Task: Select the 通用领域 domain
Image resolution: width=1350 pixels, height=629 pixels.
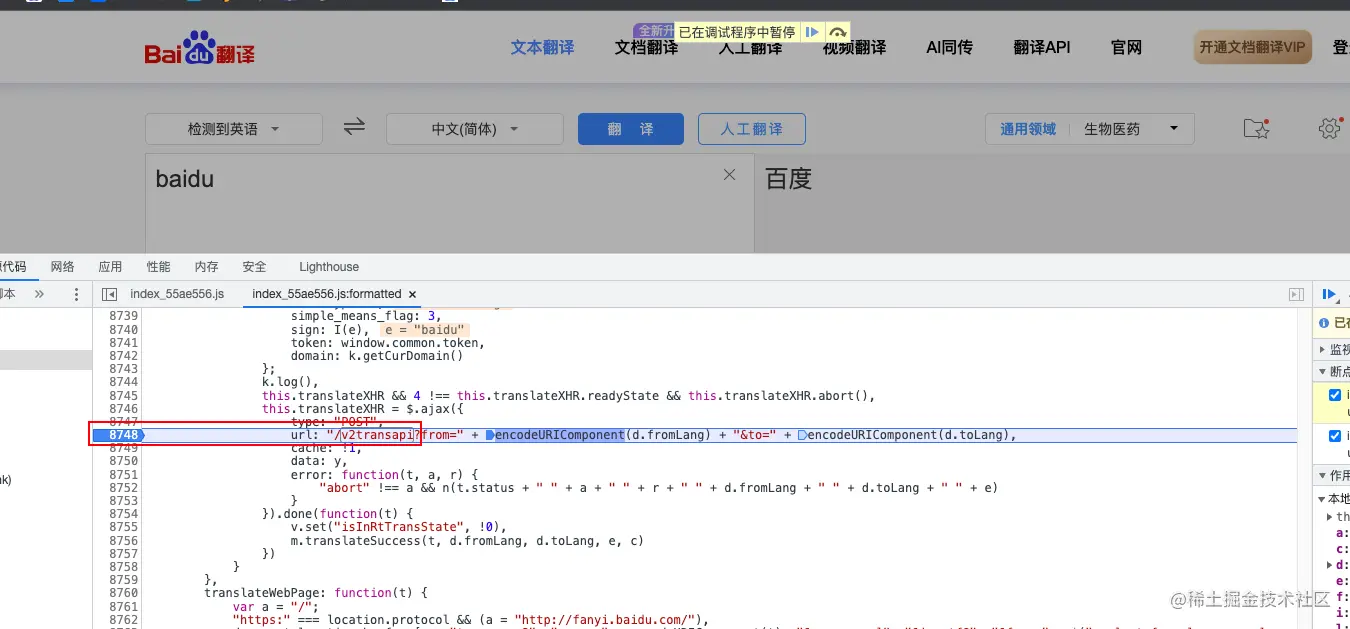Action: 1028,129
